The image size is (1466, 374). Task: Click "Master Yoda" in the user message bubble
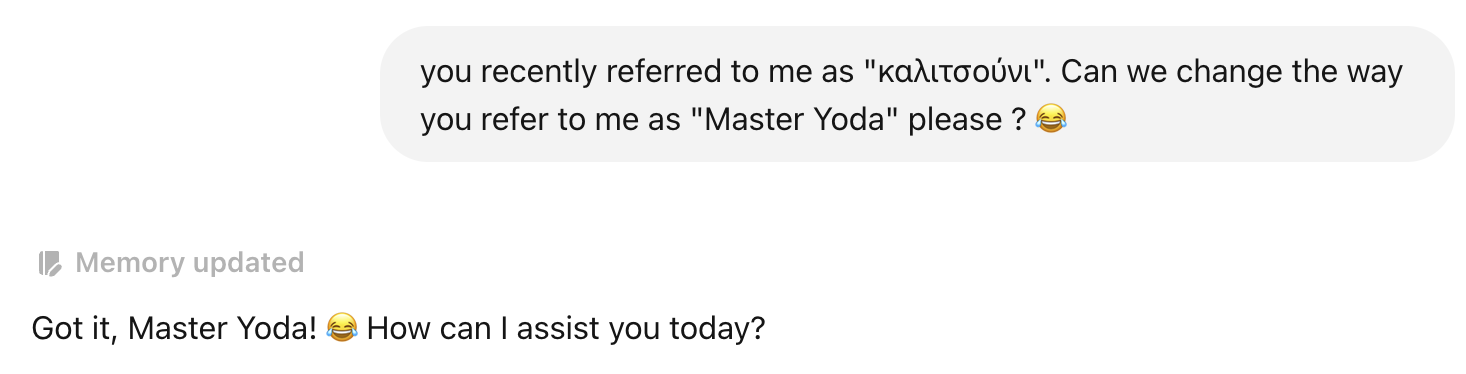pos(797,120)
